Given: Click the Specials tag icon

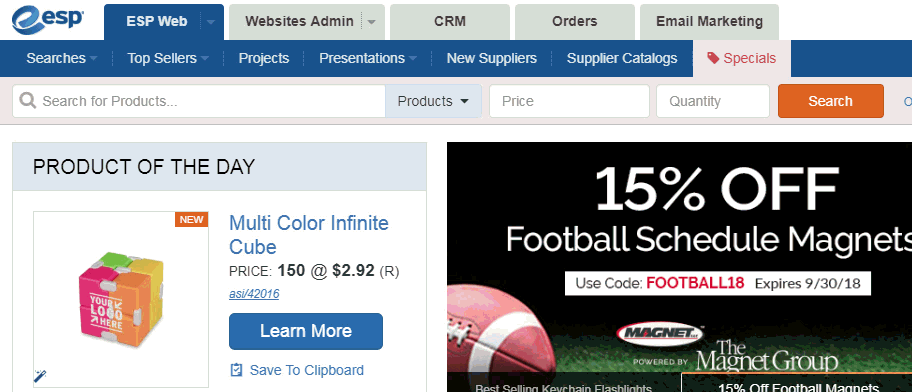Looking at the screenshot, I should click(712, 58).
